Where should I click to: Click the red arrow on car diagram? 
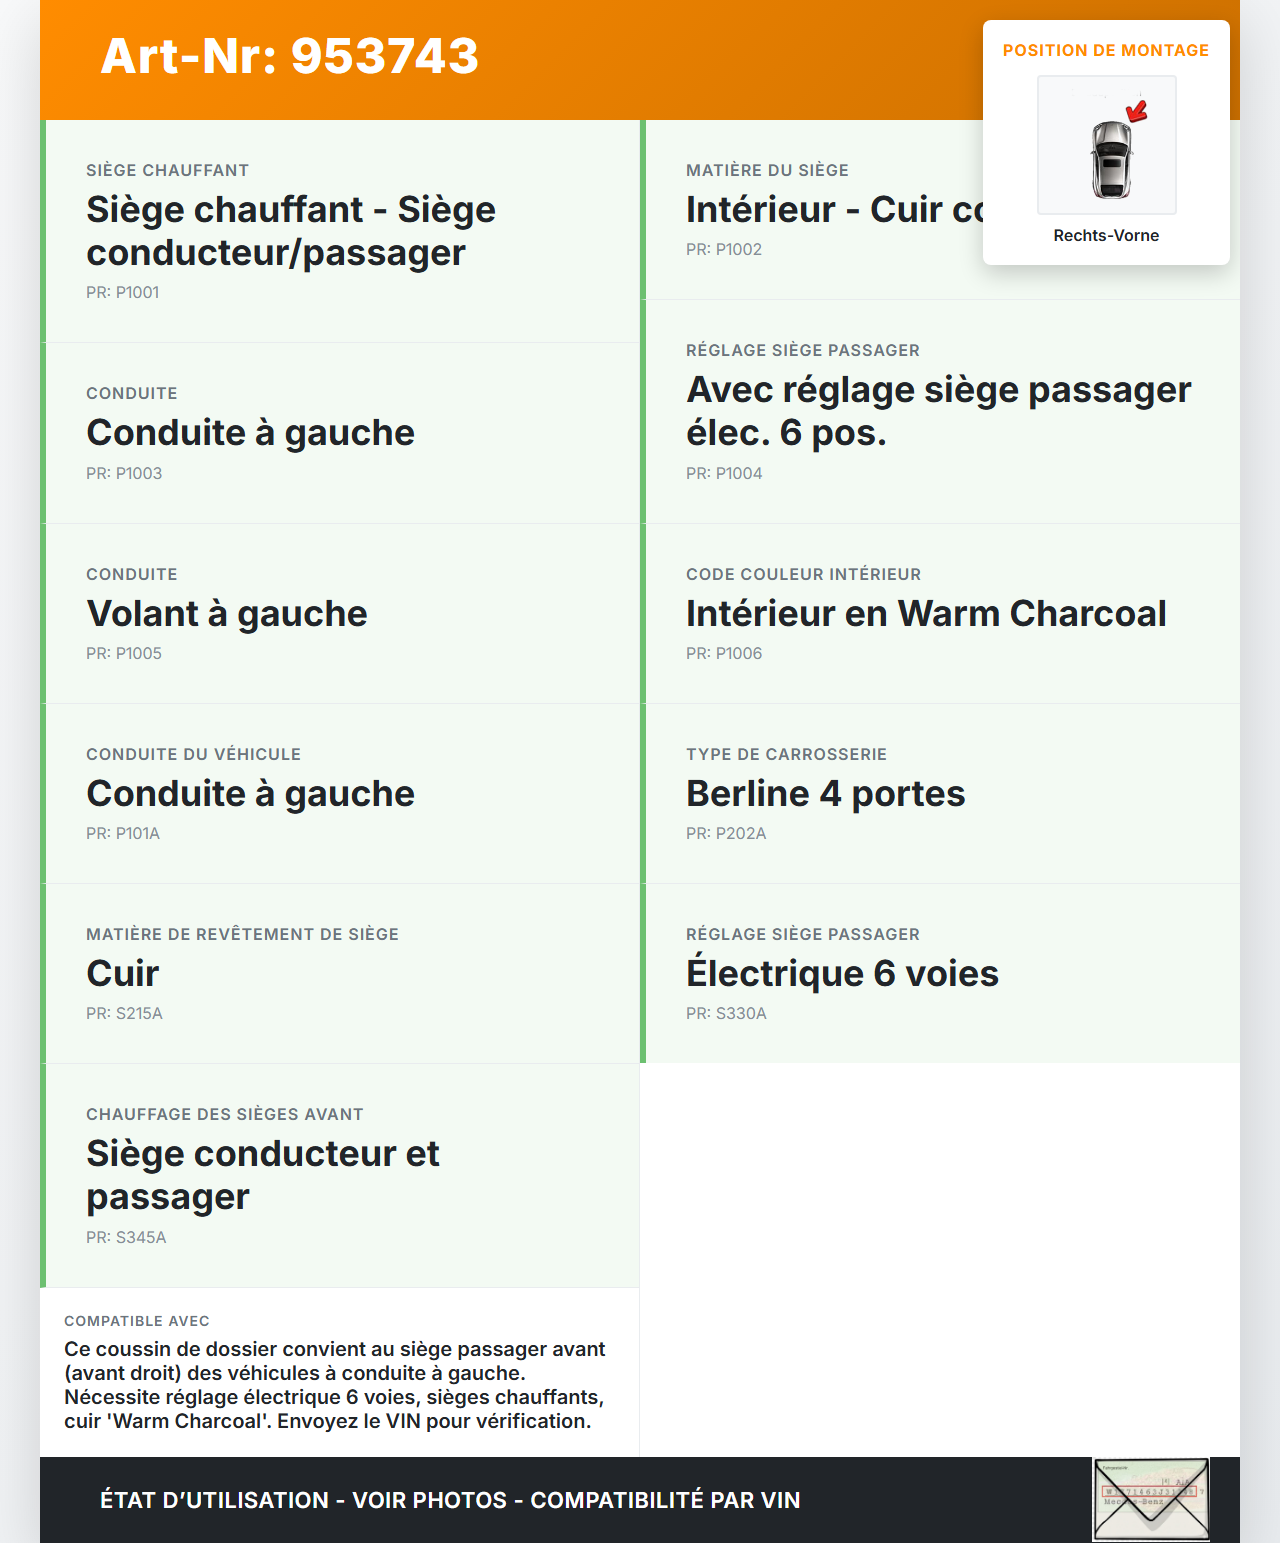pyautogui.click(x=1137, y=111)
